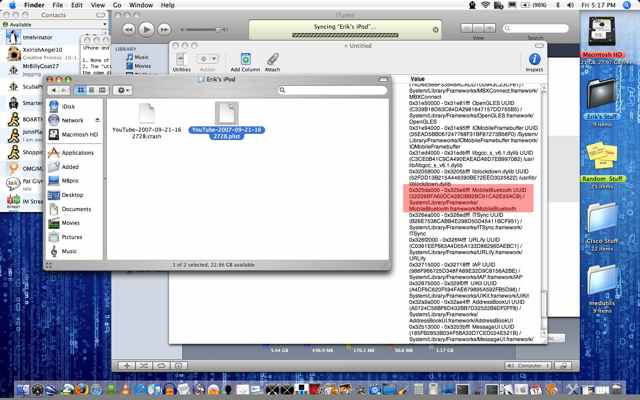
Task: Switch Finder window to list view
Action: pos(91,90)
